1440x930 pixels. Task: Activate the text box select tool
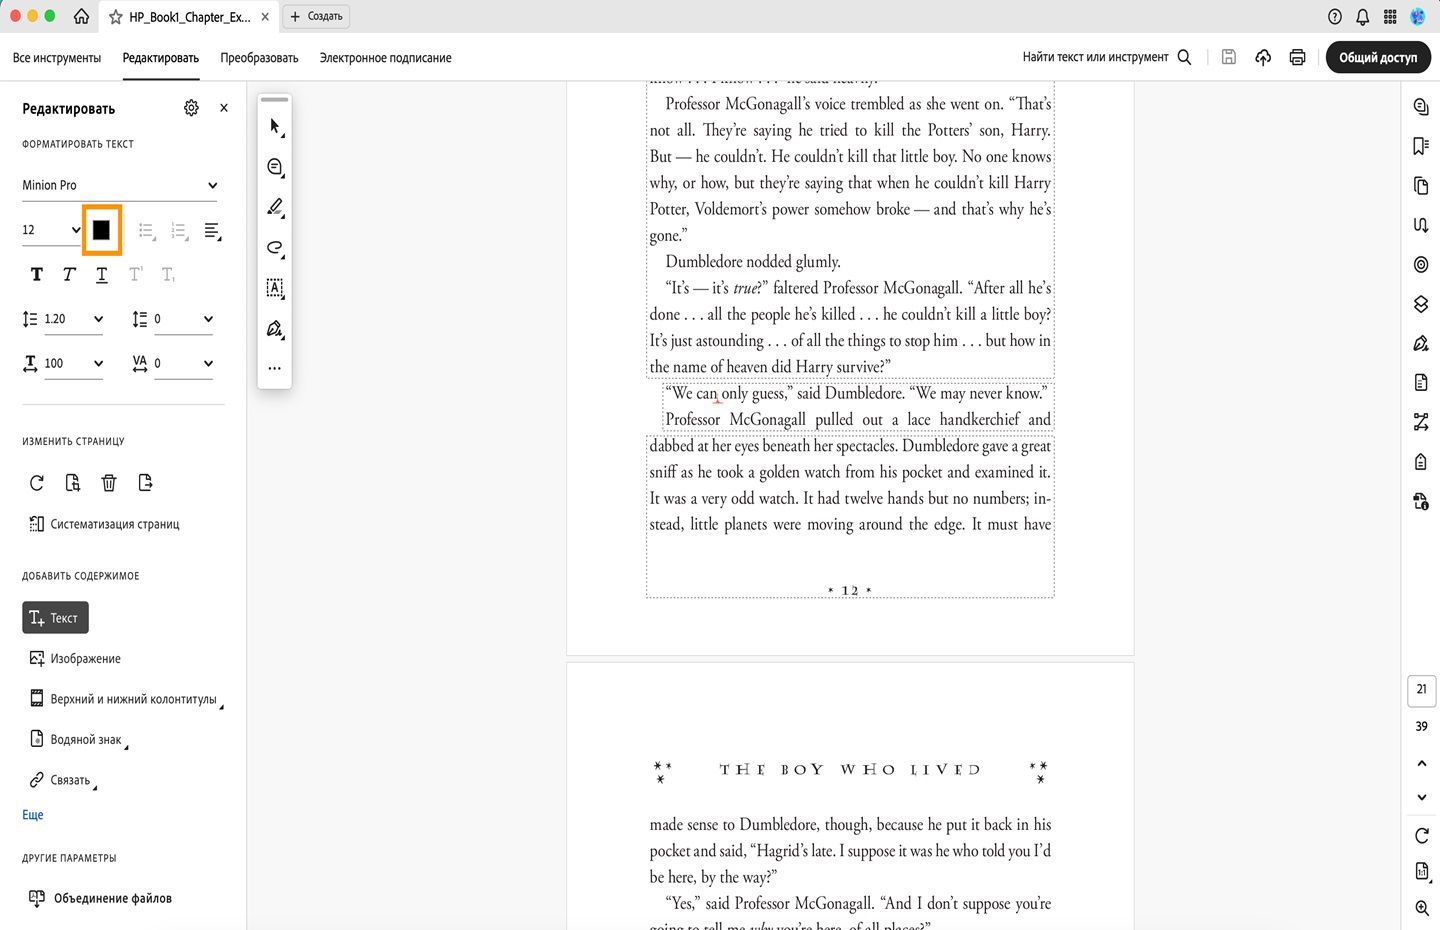pyautogui.click(x=275, y=288)
